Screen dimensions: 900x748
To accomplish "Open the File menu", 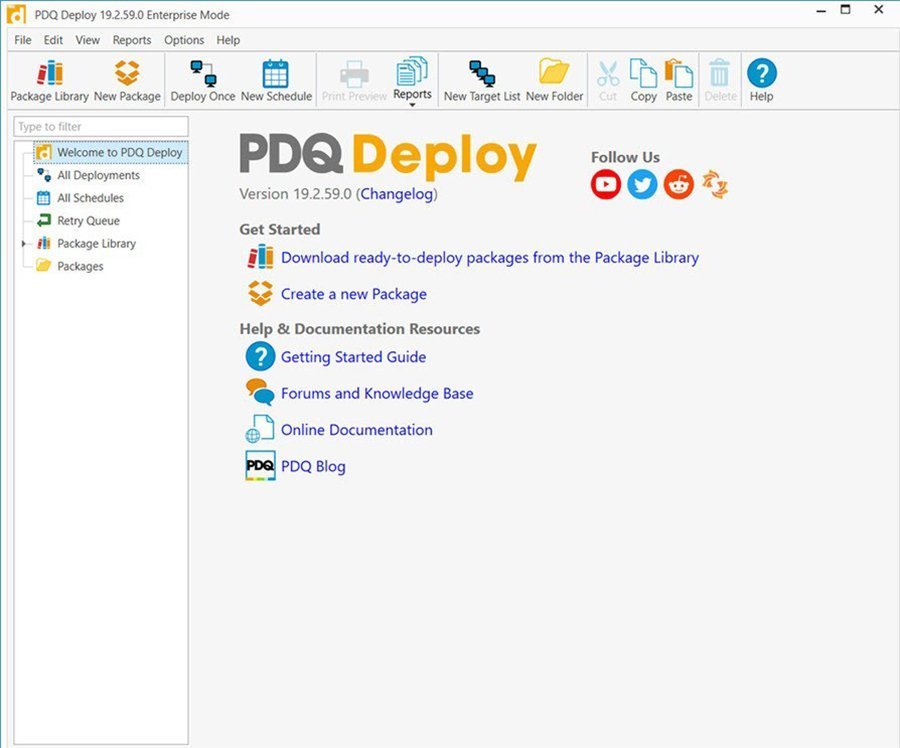I will 23,40.
